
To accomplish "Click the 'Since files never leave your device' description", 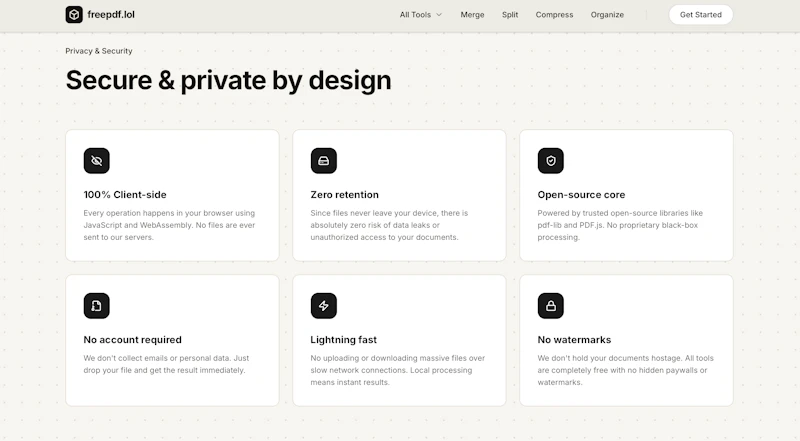I will [389, 225].
